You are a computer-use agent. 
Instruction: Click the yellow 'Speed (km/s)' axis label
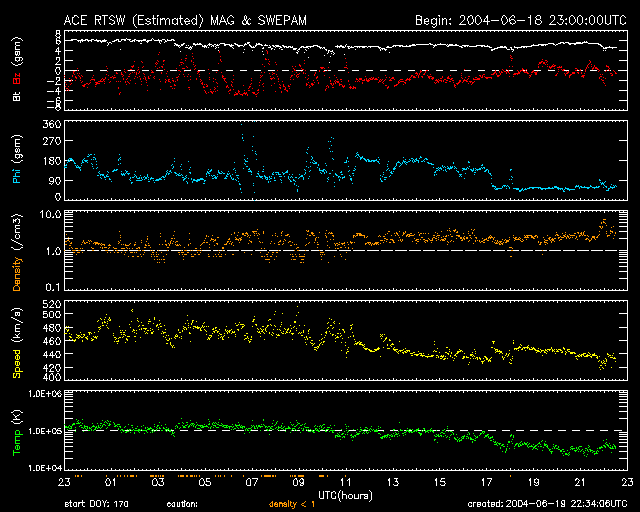pyautogui.click(x=17, y=343)
